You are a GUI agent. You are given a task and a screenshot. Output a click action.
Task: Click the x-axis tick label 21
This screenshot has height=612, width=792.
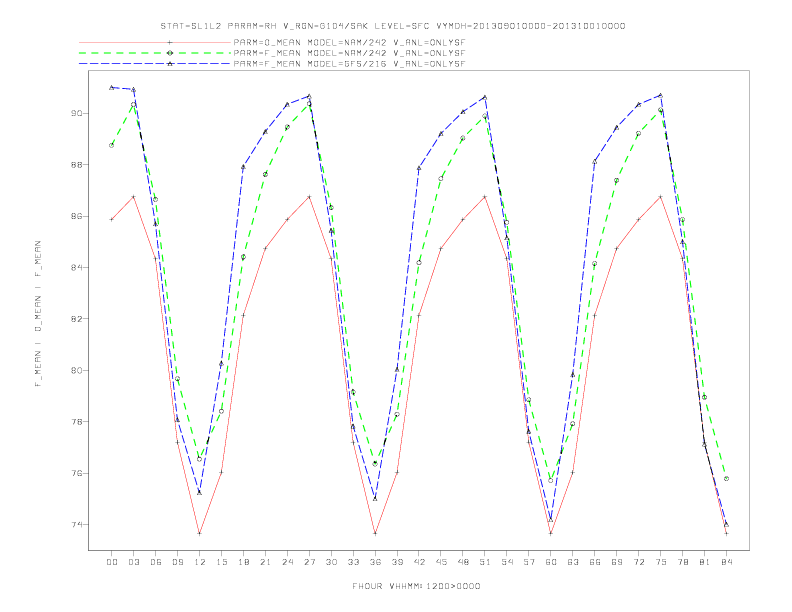(265, 562)
